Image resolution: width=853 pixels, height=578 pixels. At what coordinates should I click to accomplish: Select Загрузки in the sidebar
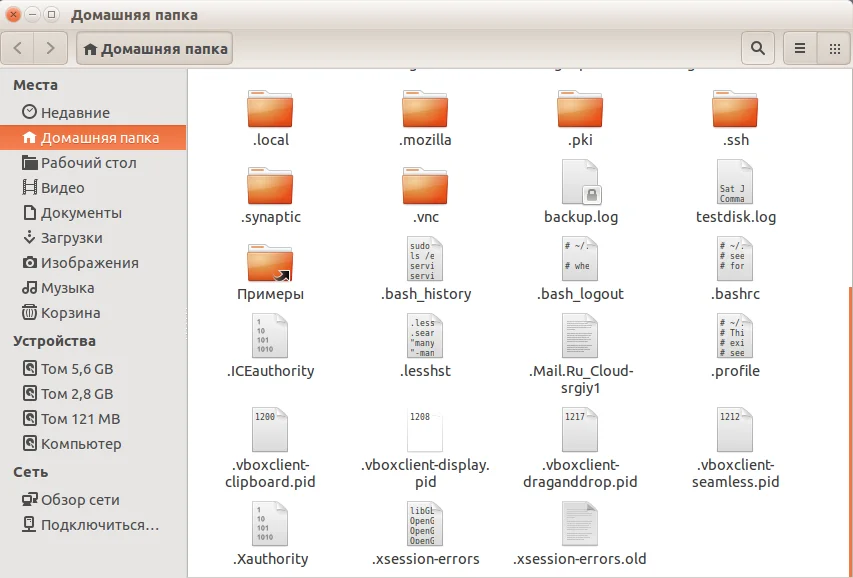72,238
